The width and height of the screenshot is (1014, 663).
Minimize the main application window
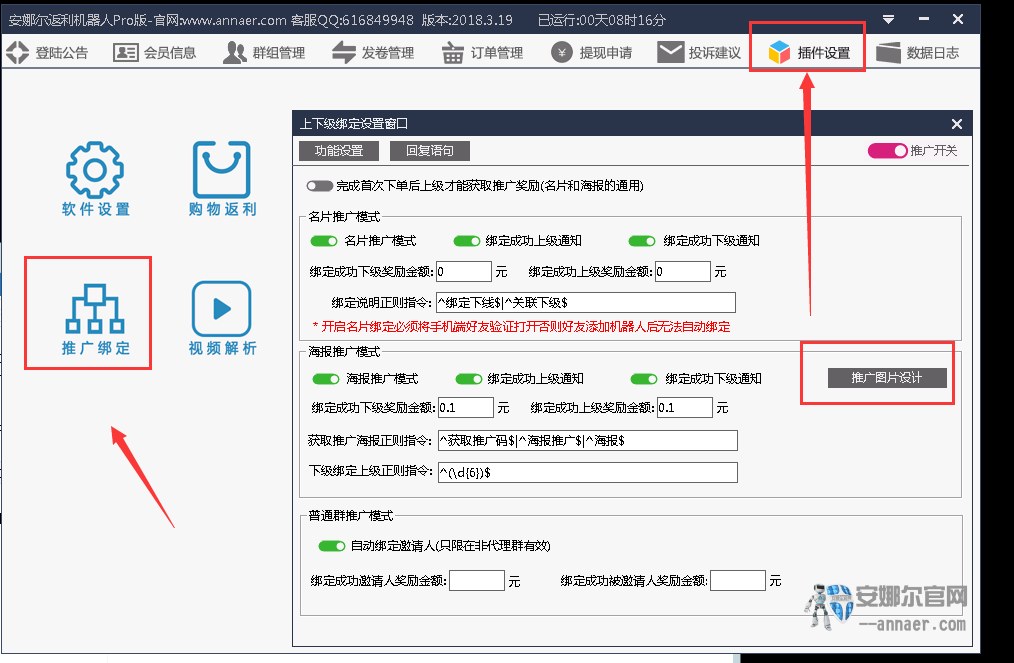pyautogui.click(x=923, y=19)
